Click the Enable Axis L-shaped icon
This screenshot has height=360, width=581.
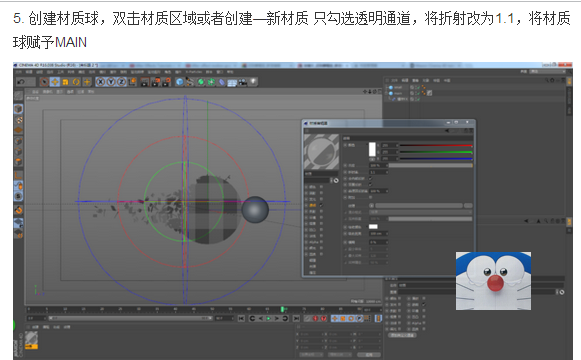(x=18, y=174)
